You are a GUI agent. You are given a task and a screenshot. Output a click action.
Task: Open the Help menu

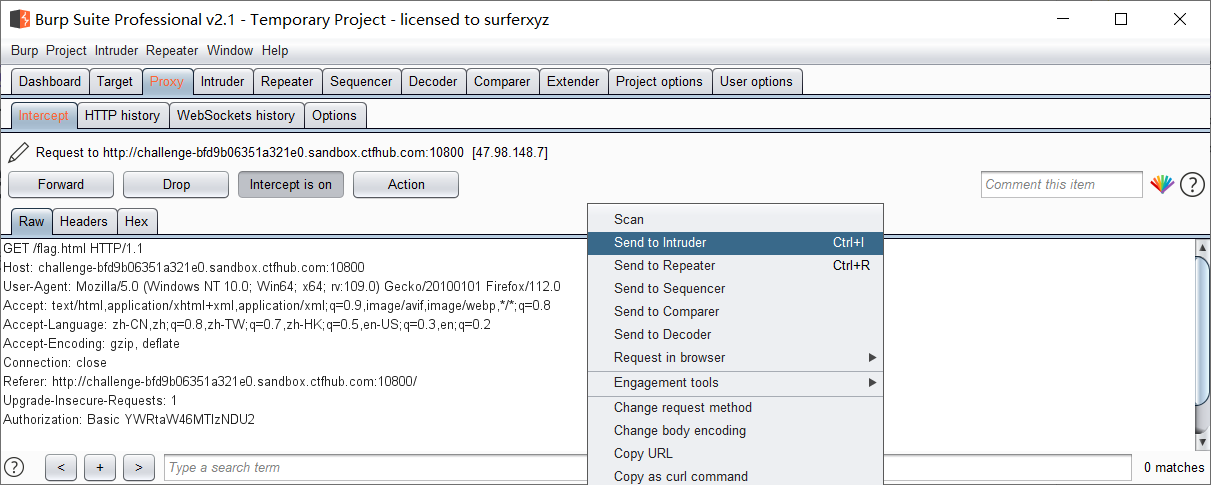click(275, 50)
